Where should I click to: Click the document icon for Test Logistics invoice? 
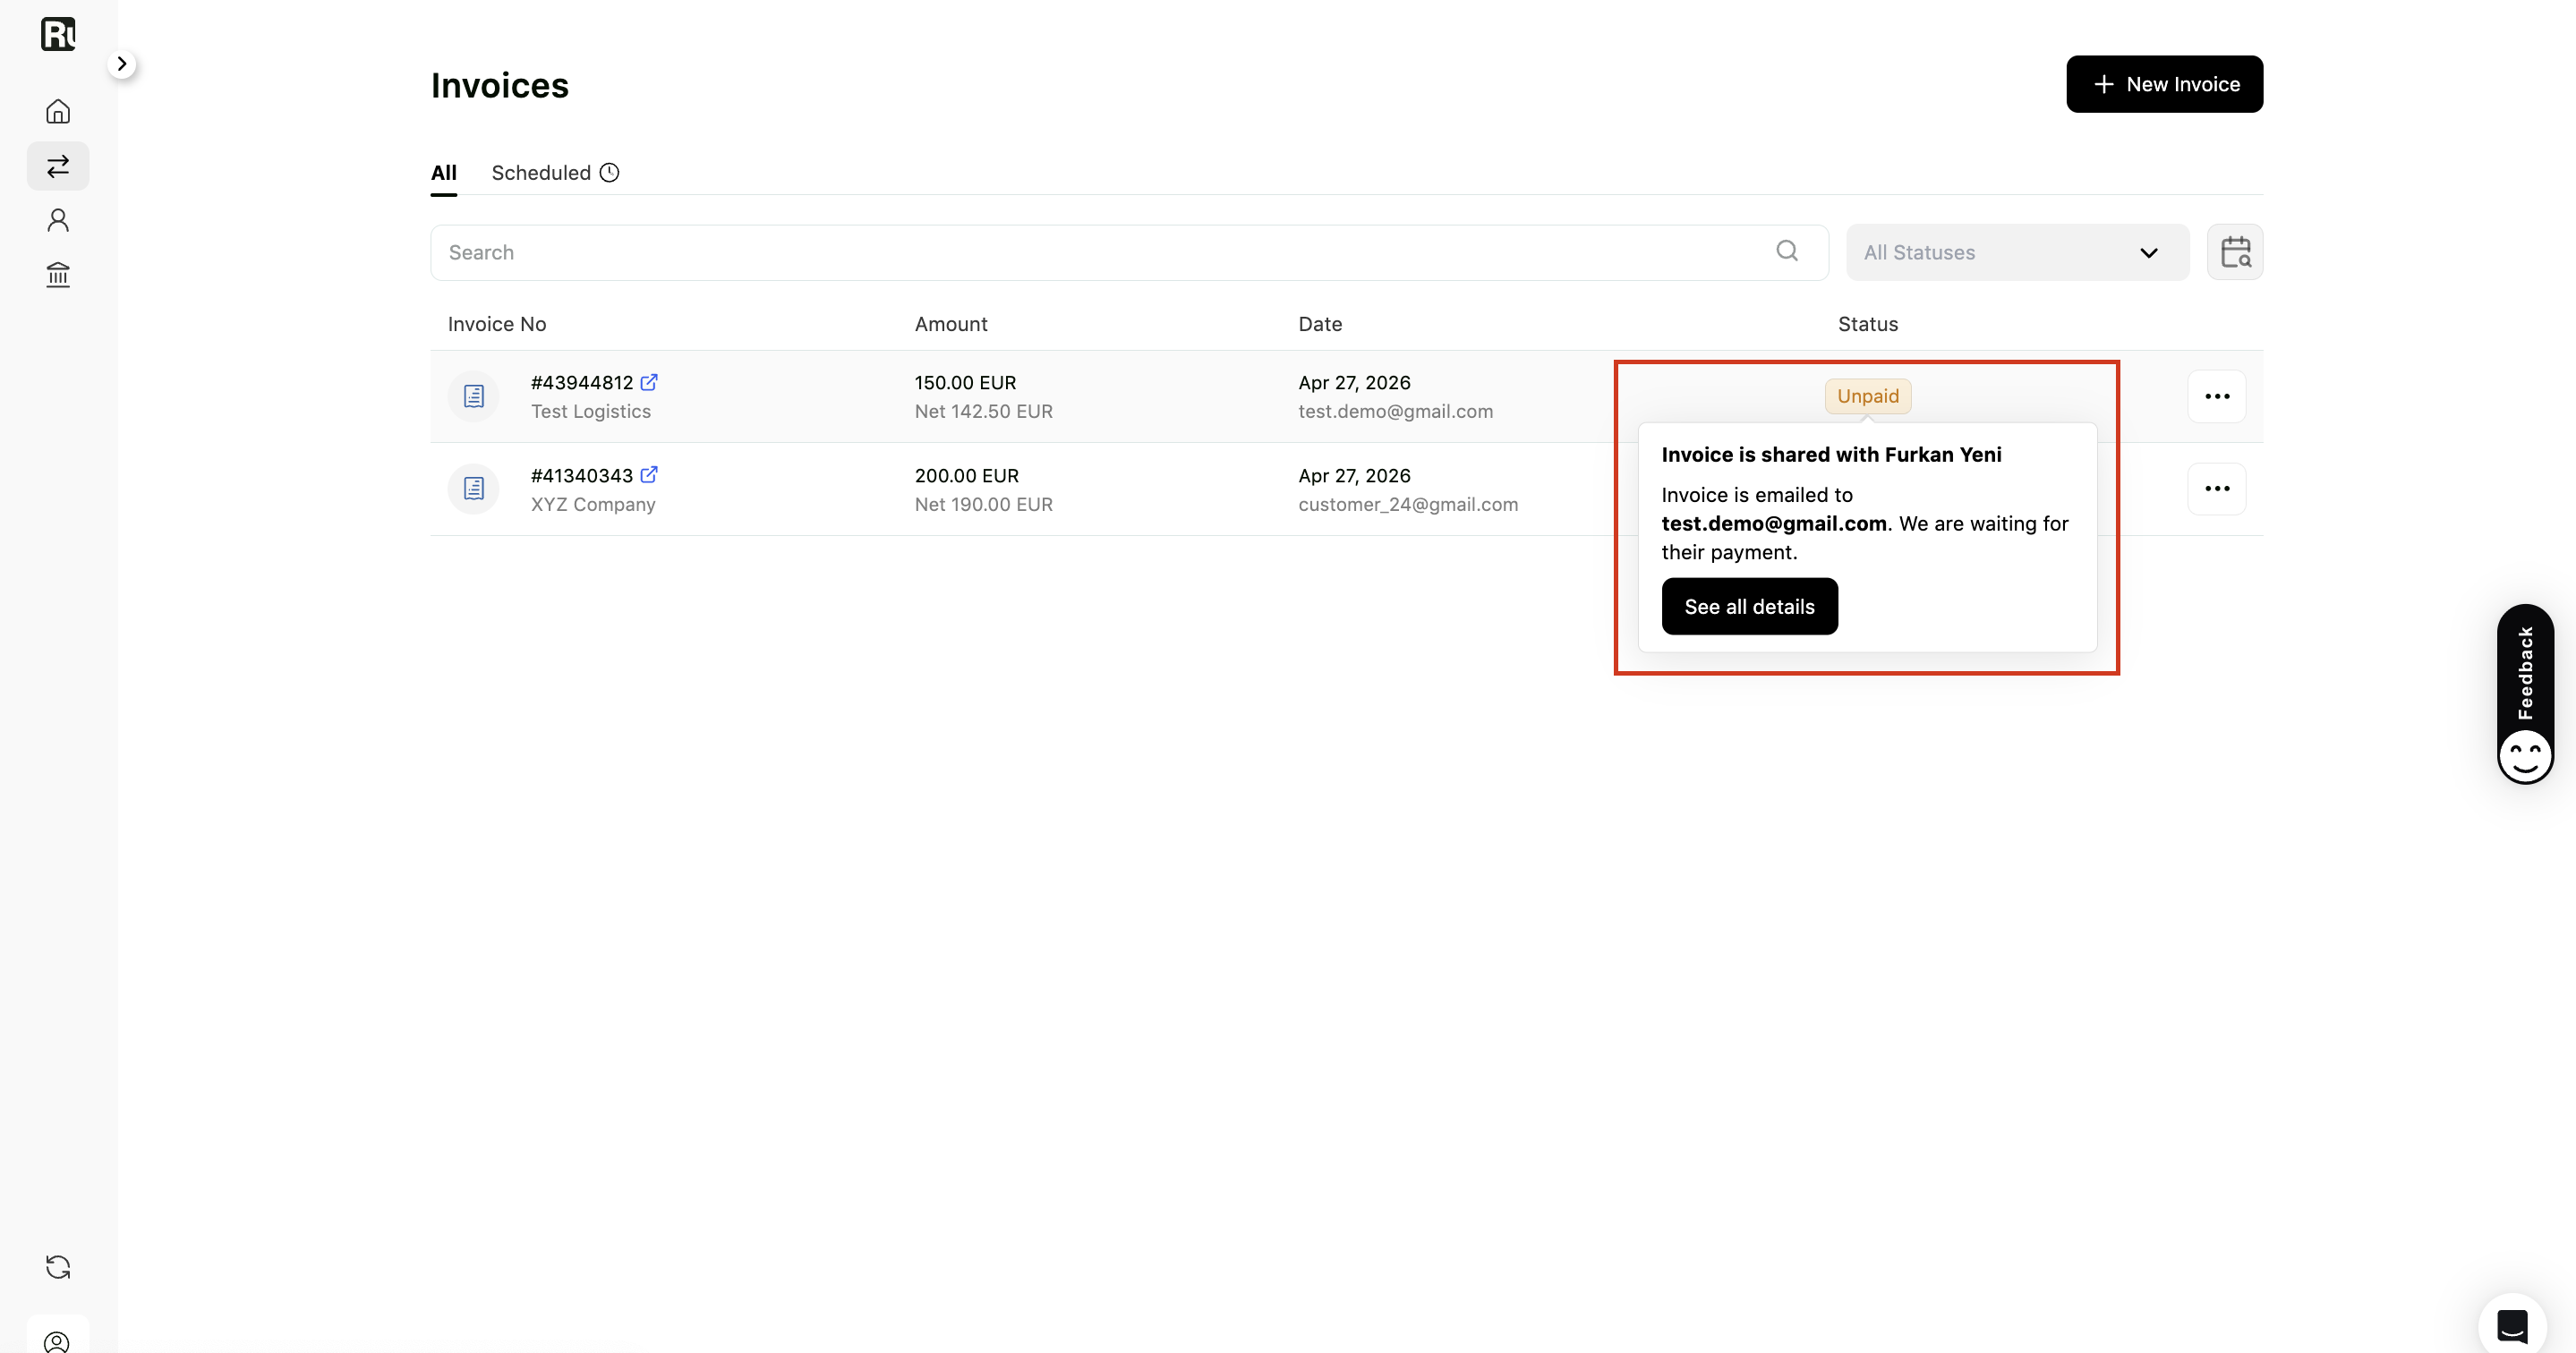coord(474,396)
